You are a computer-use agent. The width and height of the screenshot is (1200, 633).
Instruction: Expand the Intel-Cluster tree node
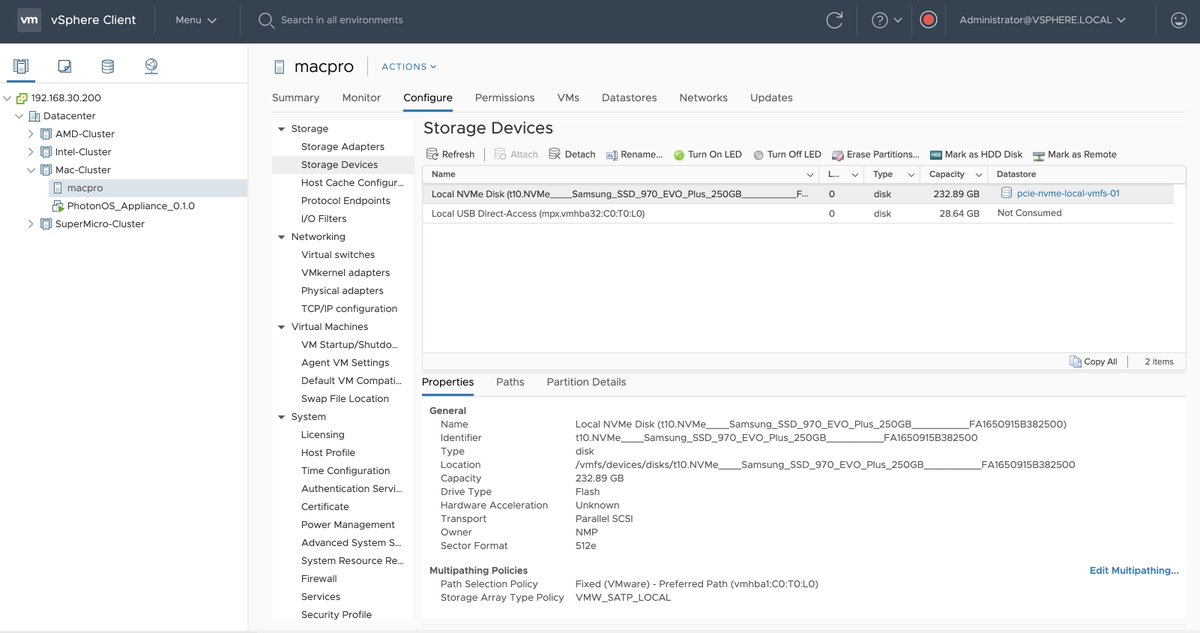point(31,152)
